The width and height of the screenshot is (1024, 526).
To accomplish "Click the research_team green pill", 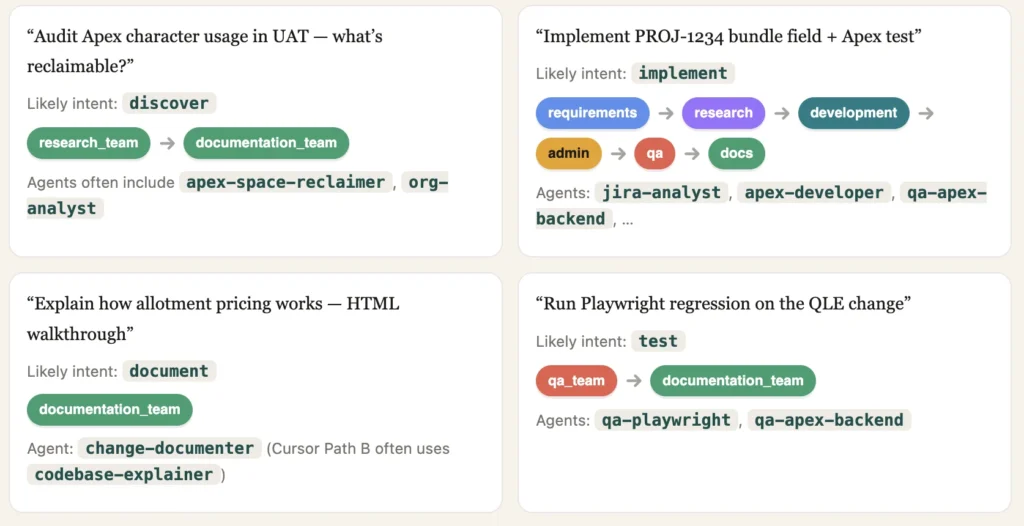I will click(x=88, y=143).
